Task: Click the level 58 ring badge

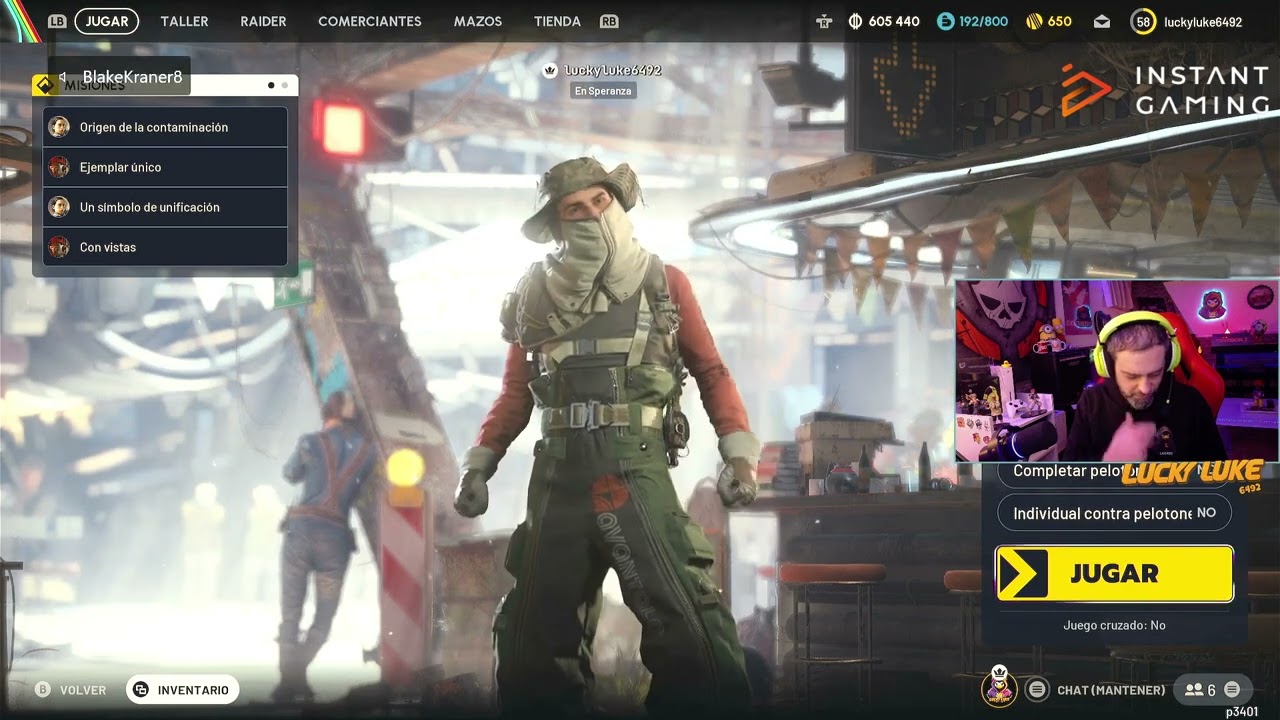Action: pos(1144,21)
